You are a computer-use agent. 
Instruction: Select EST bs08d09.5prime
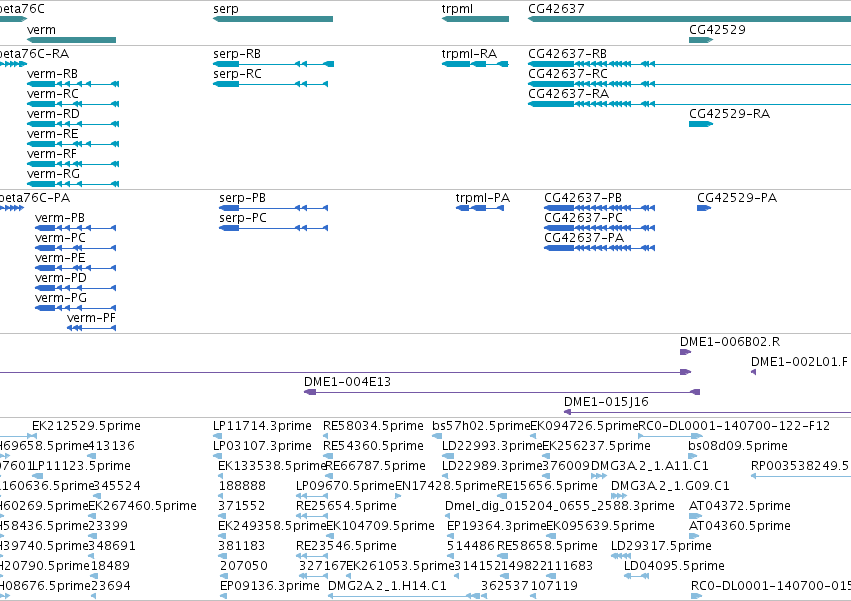point(738,446)
